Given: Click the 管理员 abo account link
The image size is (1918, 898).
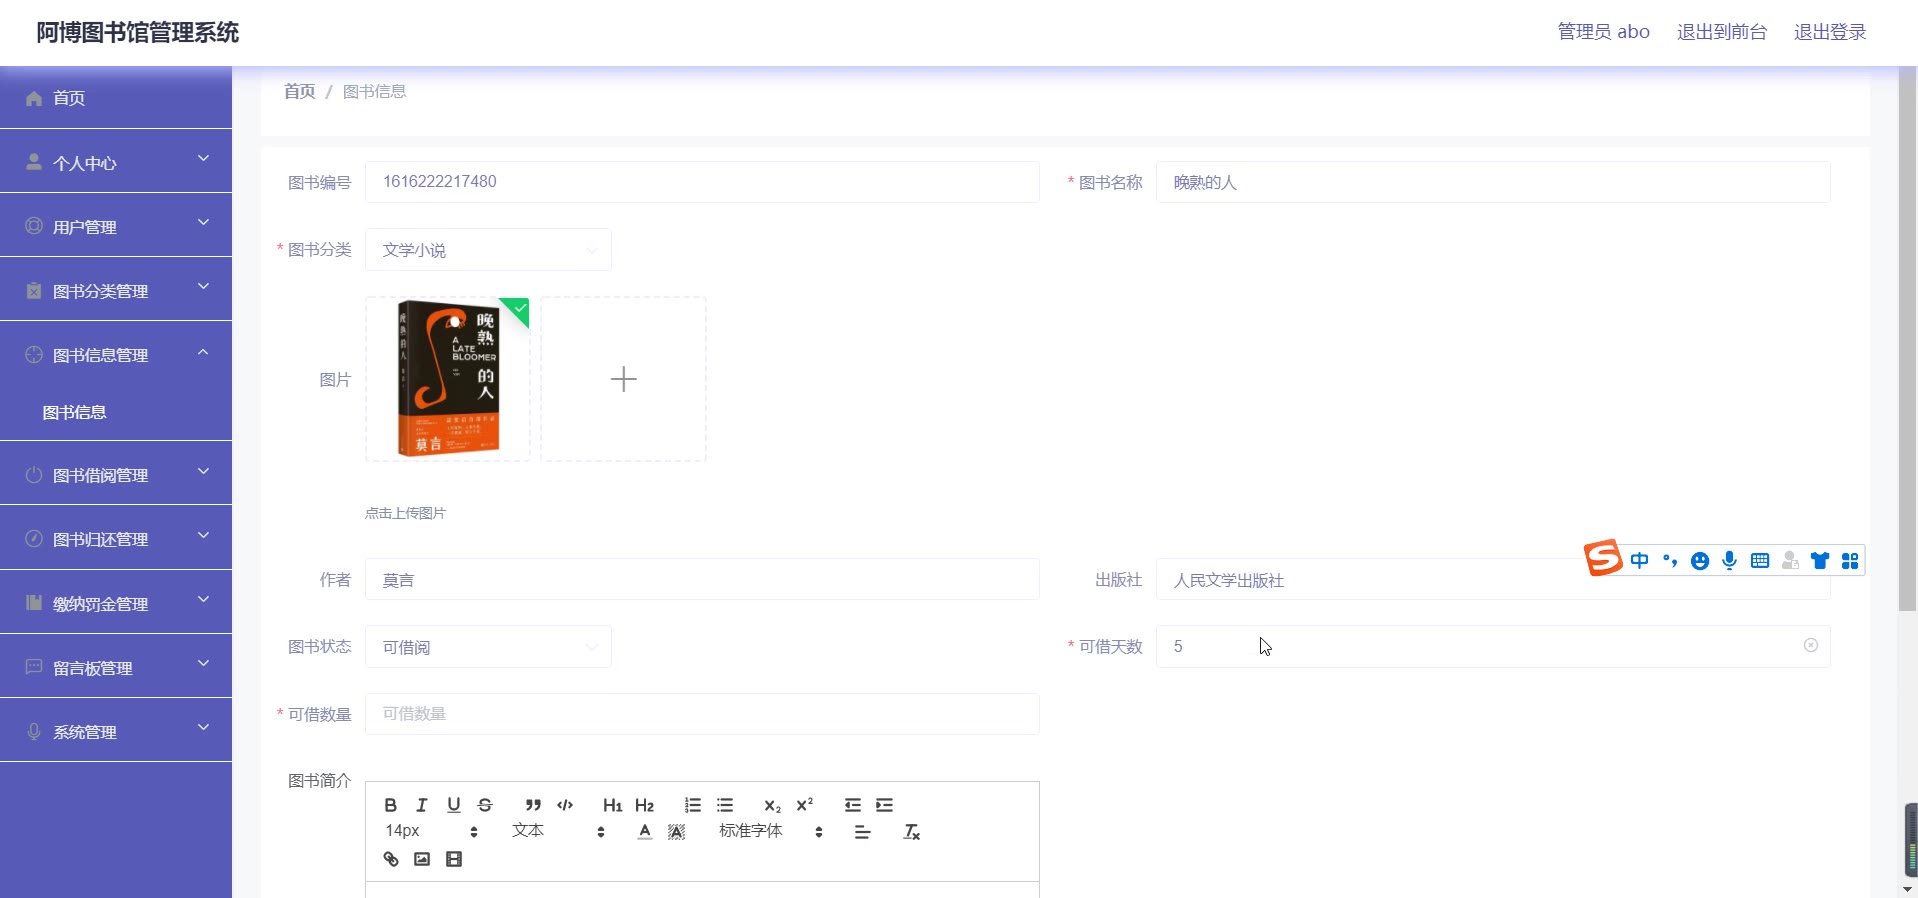Looking at the screenshot, I should [x=1604, y=32].
